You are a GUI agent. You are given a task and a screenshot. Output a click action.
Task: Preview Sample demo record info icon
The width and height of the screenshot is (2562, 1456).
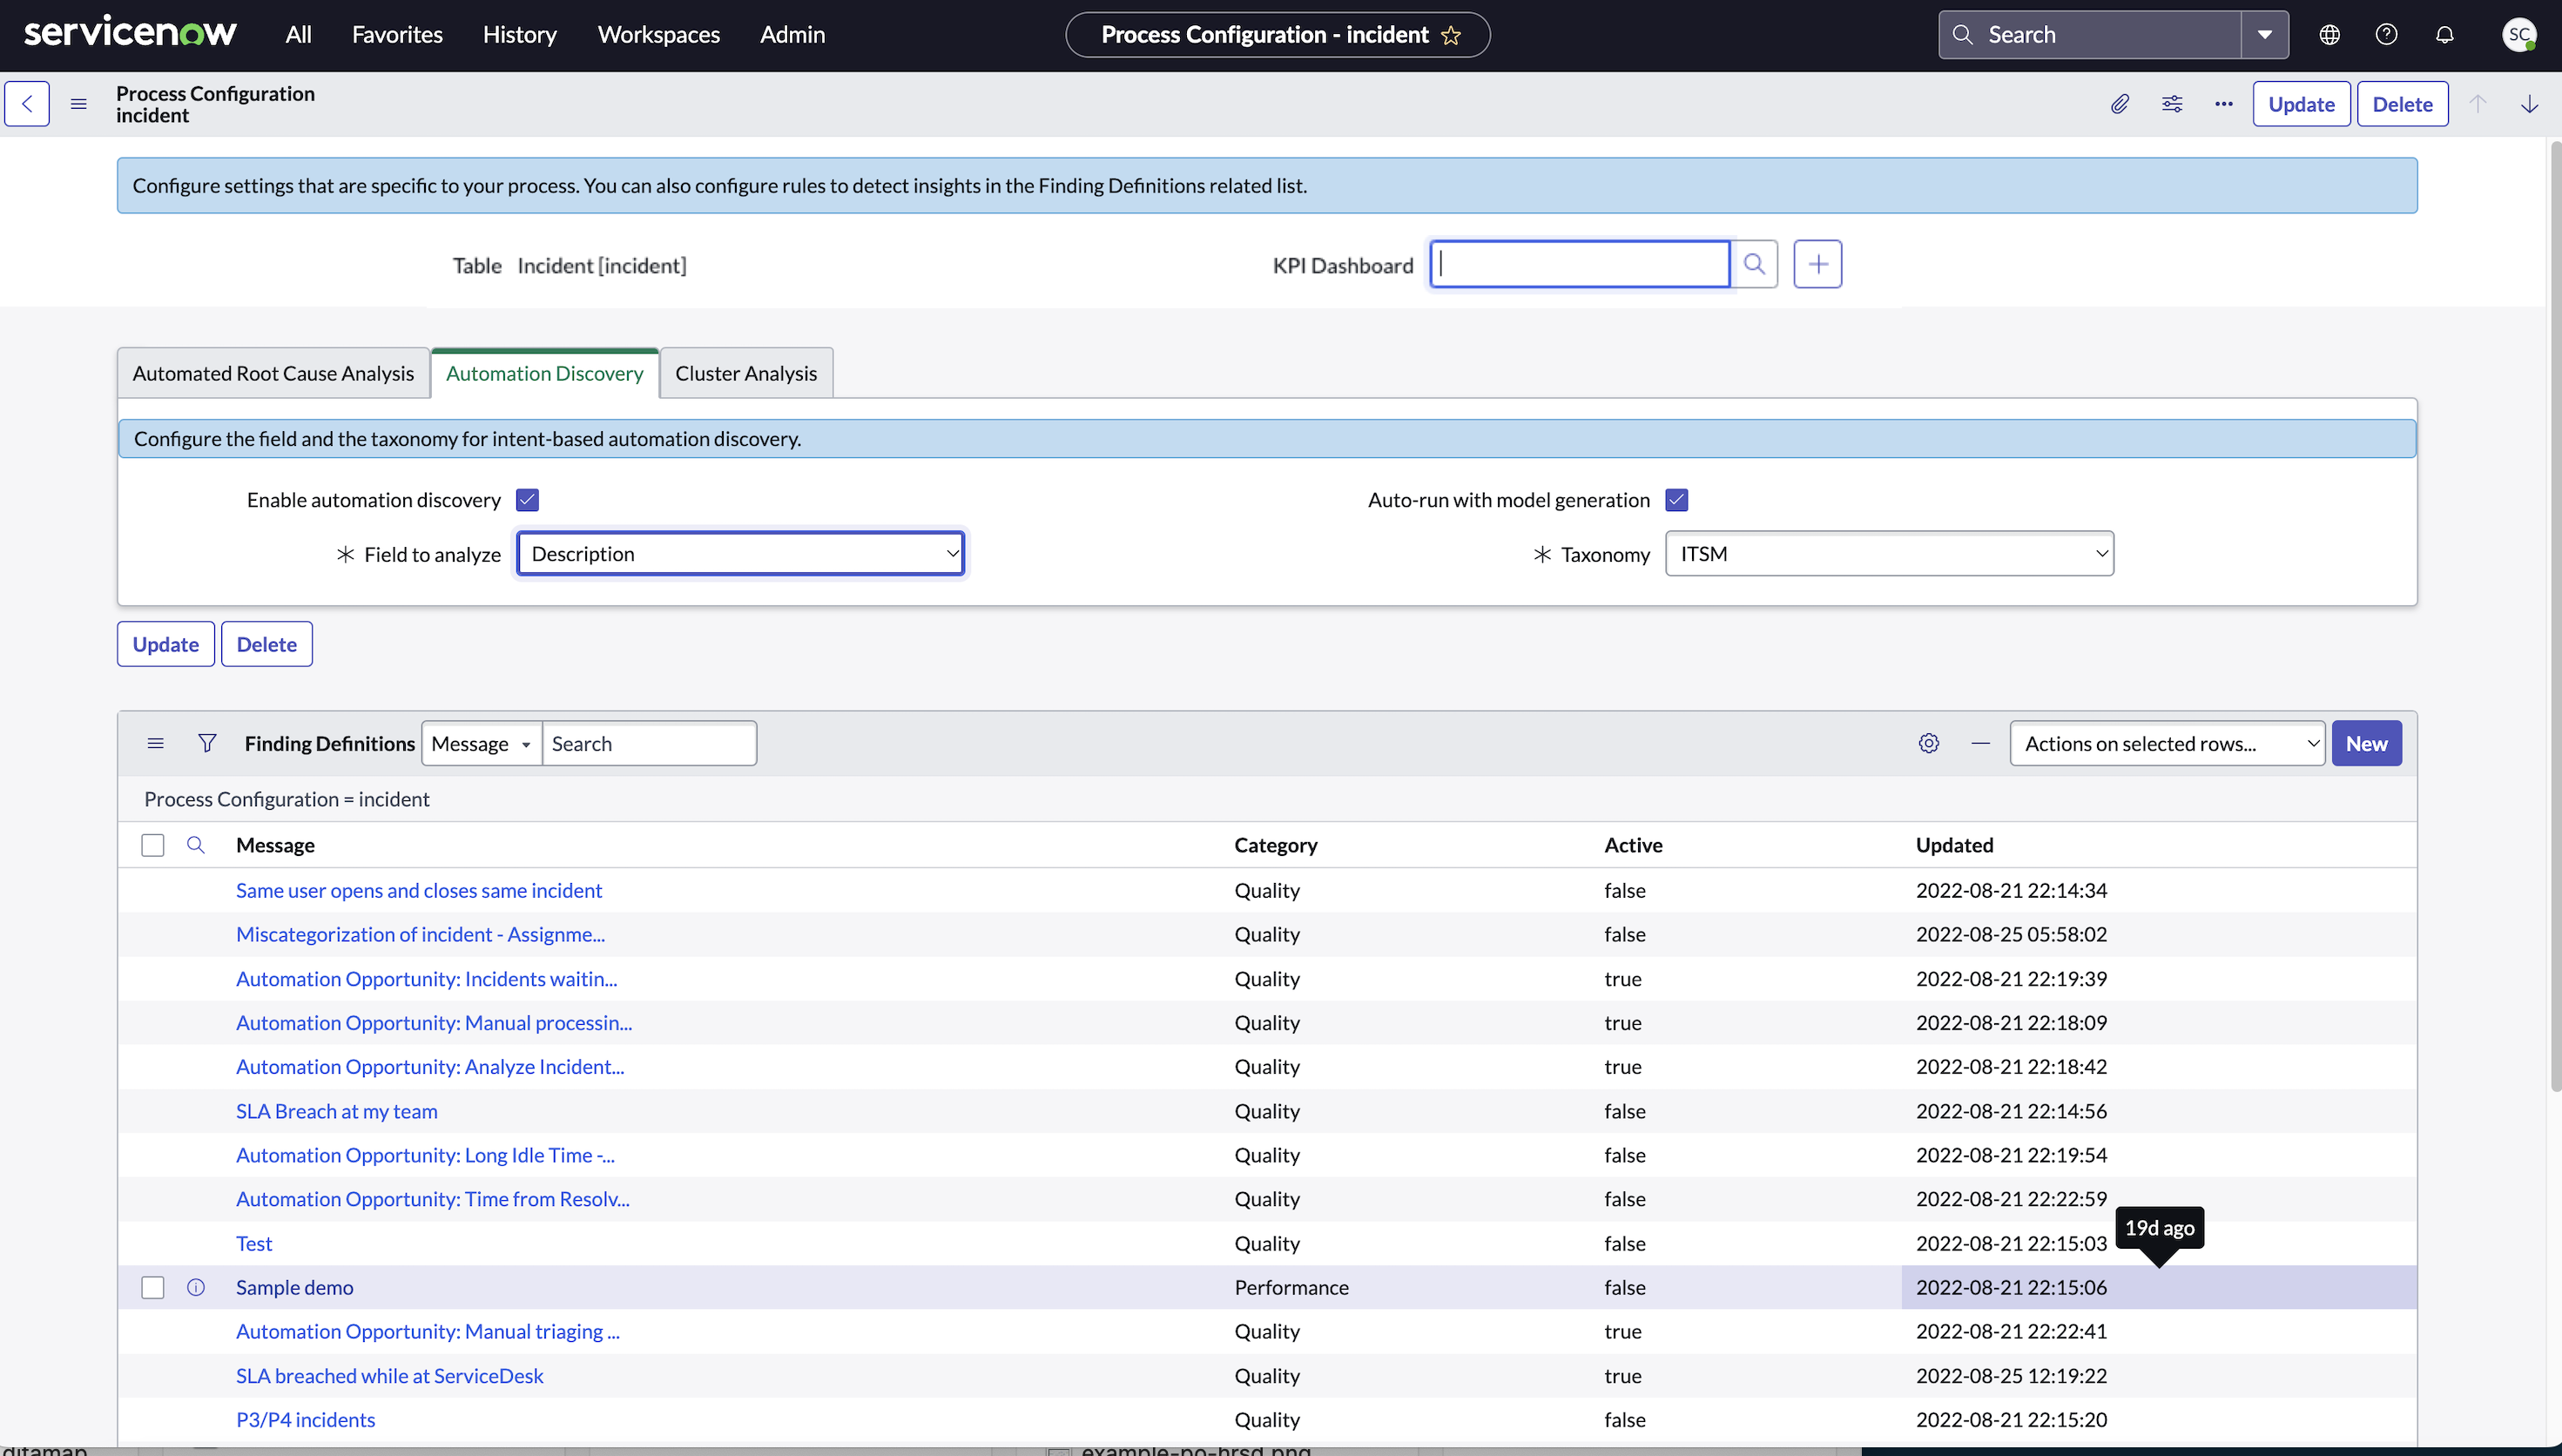tap(196, 1287)
